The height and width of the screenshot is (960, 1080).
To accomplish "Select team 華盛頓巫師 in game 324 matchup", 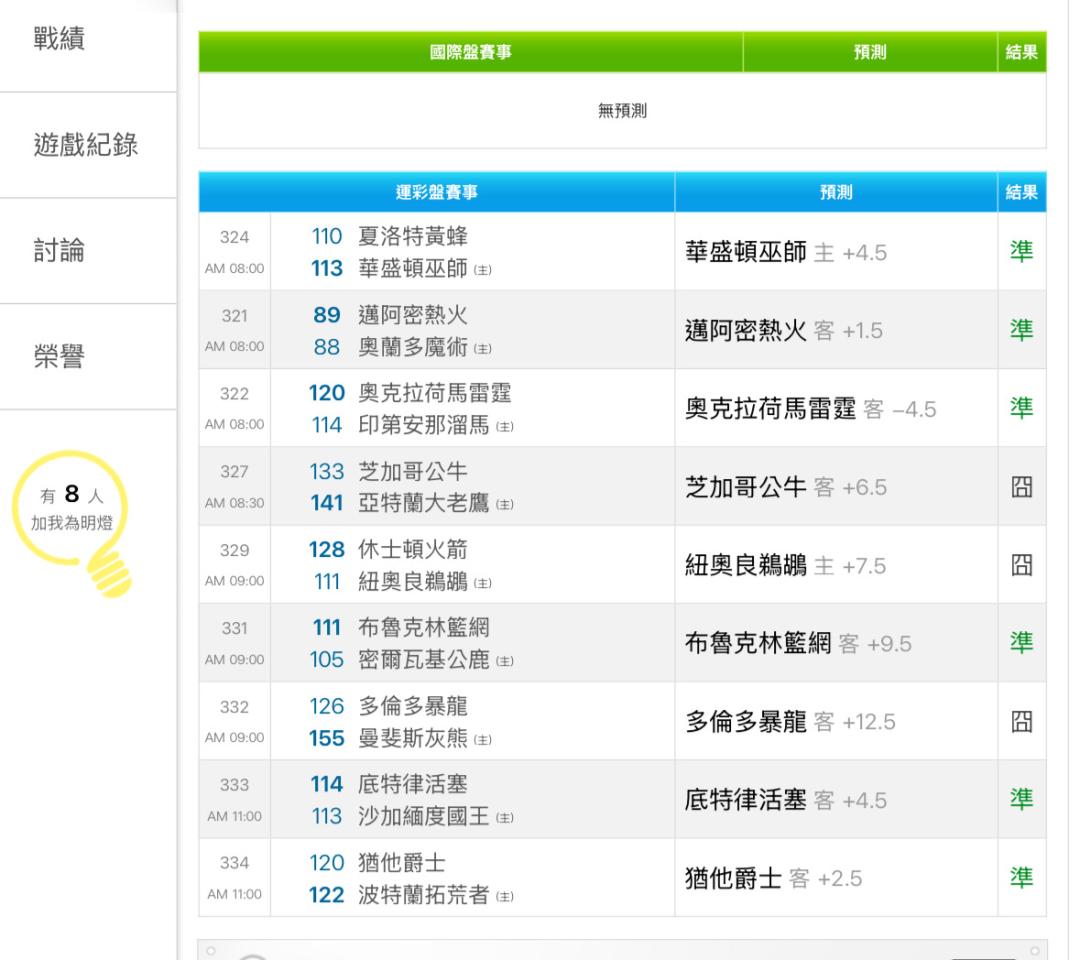I will coord(413,268).
